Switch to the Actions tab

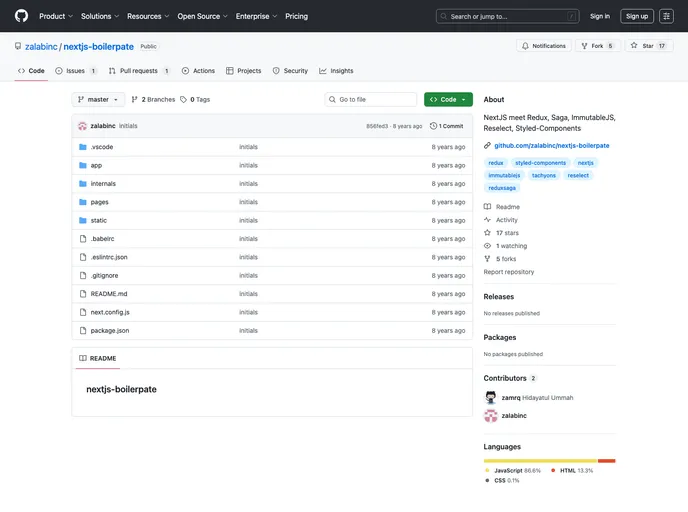198,71
